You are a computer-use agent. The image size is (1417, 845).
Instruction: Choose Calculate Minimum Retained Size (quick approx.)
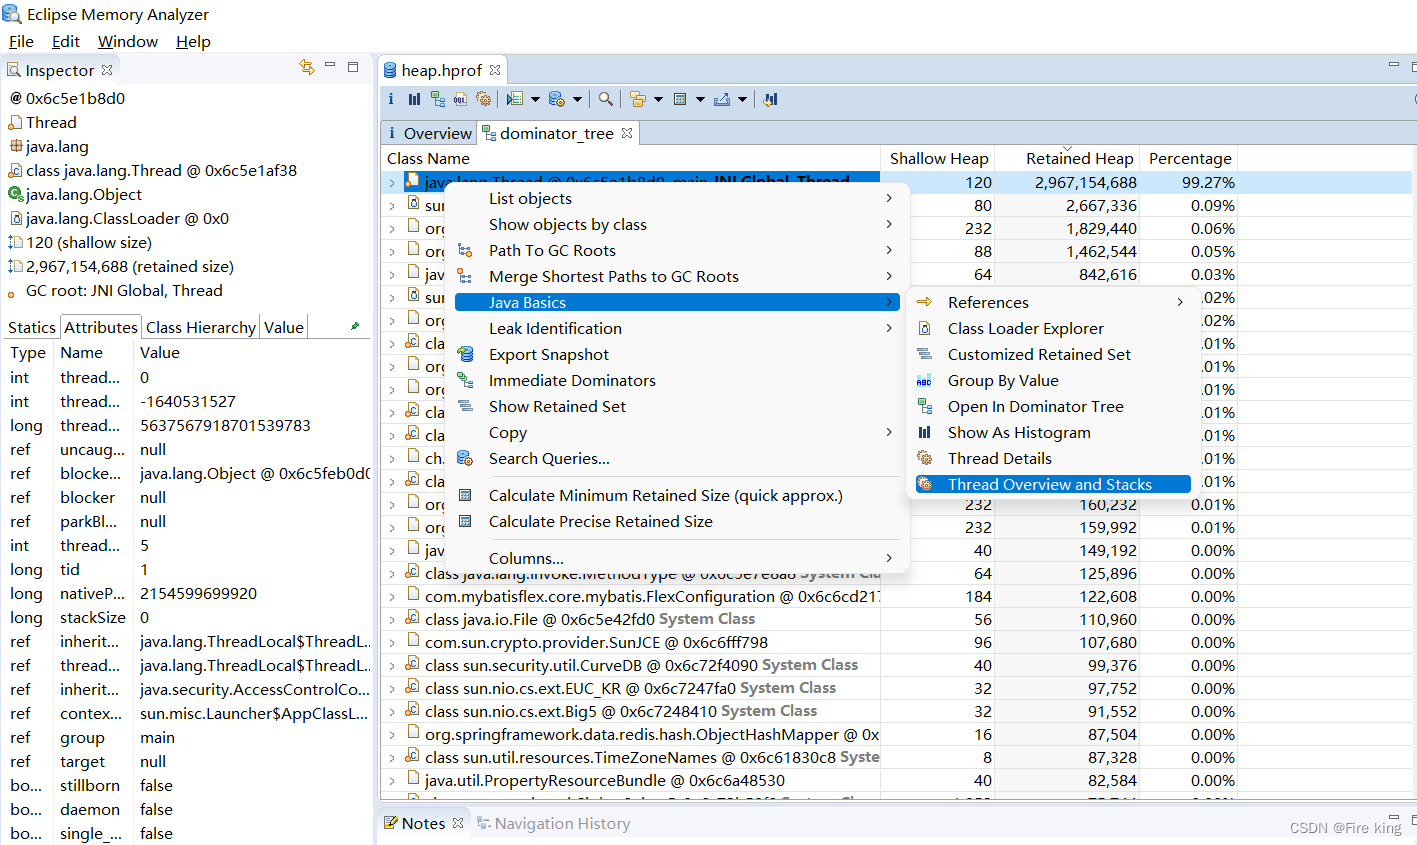click(676, 495)
